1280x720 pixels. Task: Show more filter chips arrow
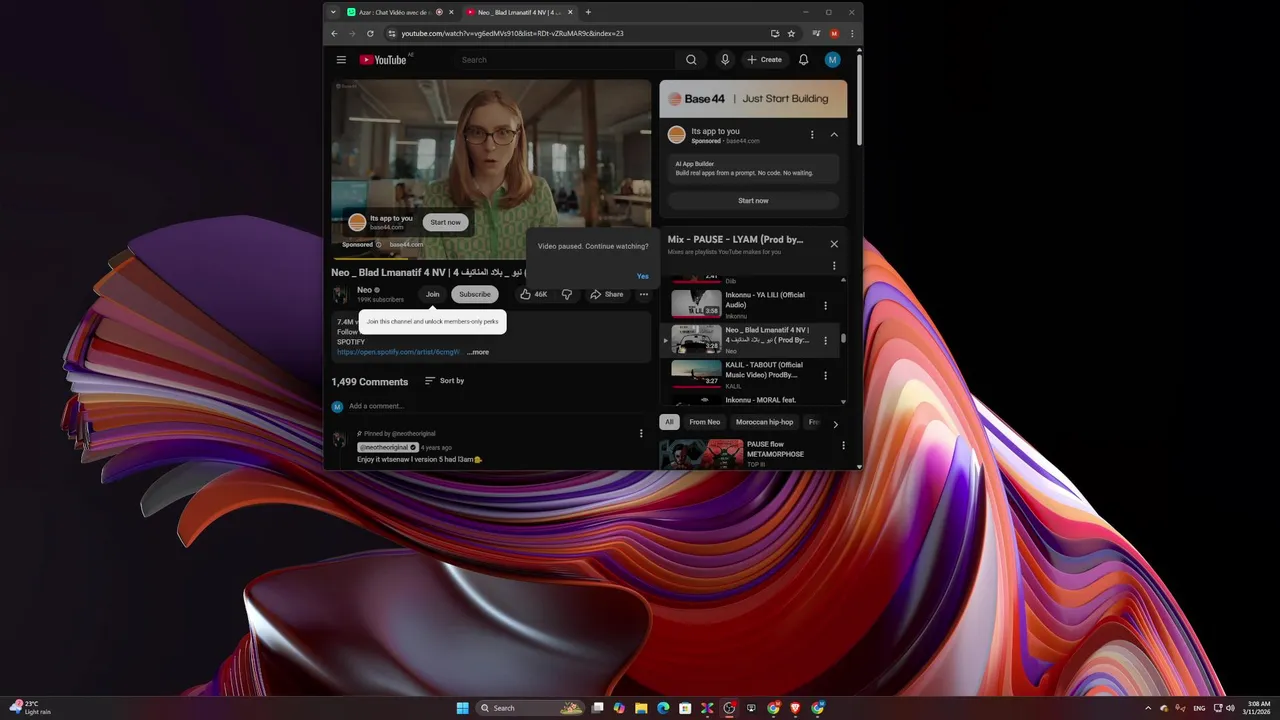point(836,424)
